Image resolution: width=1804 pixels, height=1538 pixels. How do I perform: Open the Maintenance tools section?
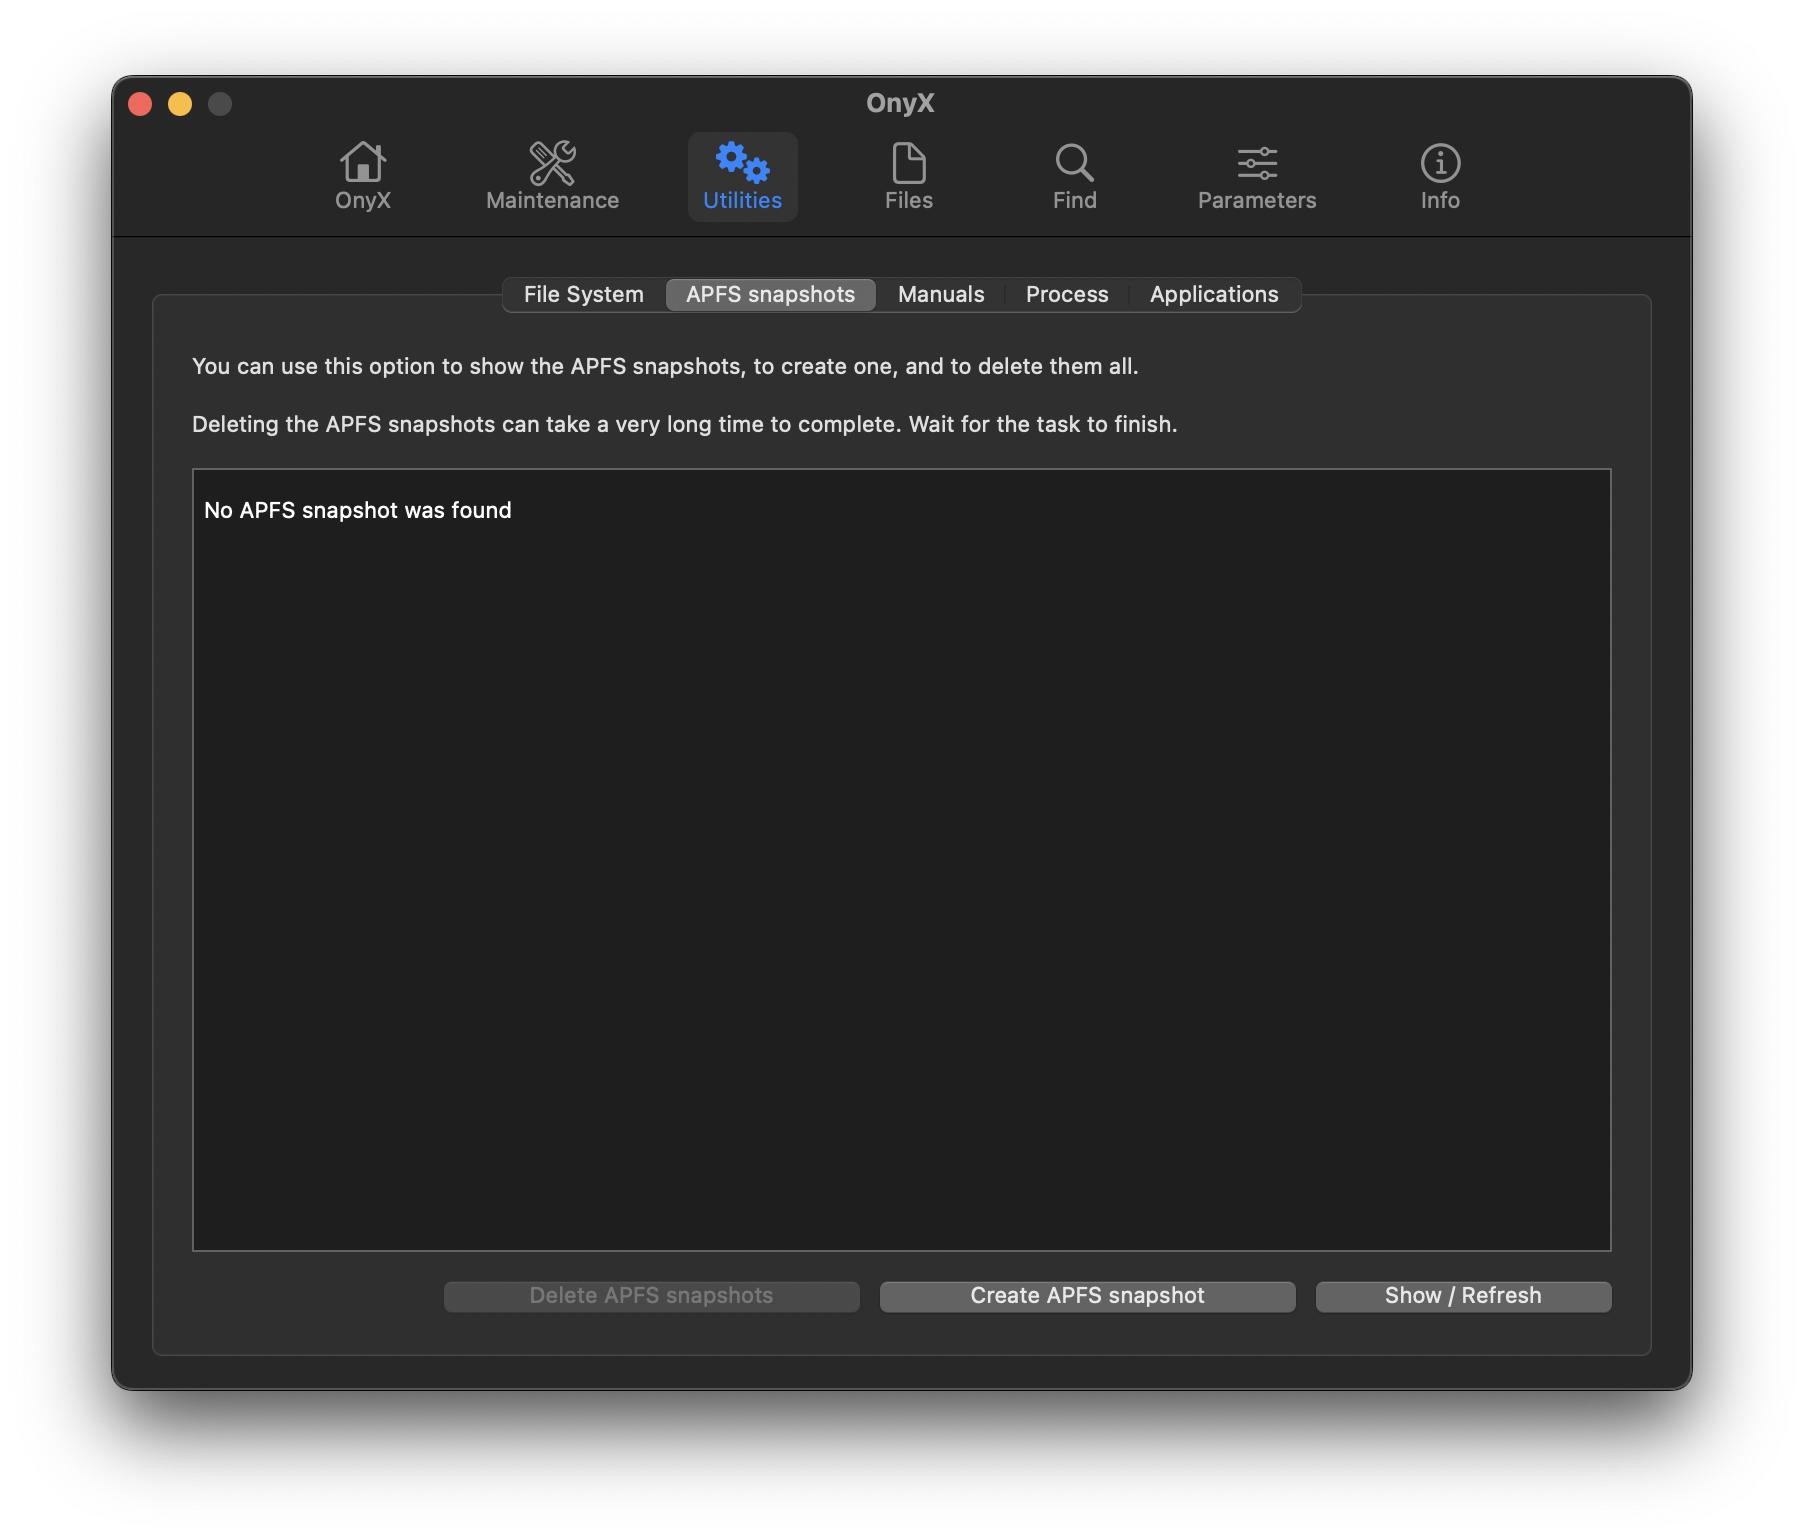[552, 177]
